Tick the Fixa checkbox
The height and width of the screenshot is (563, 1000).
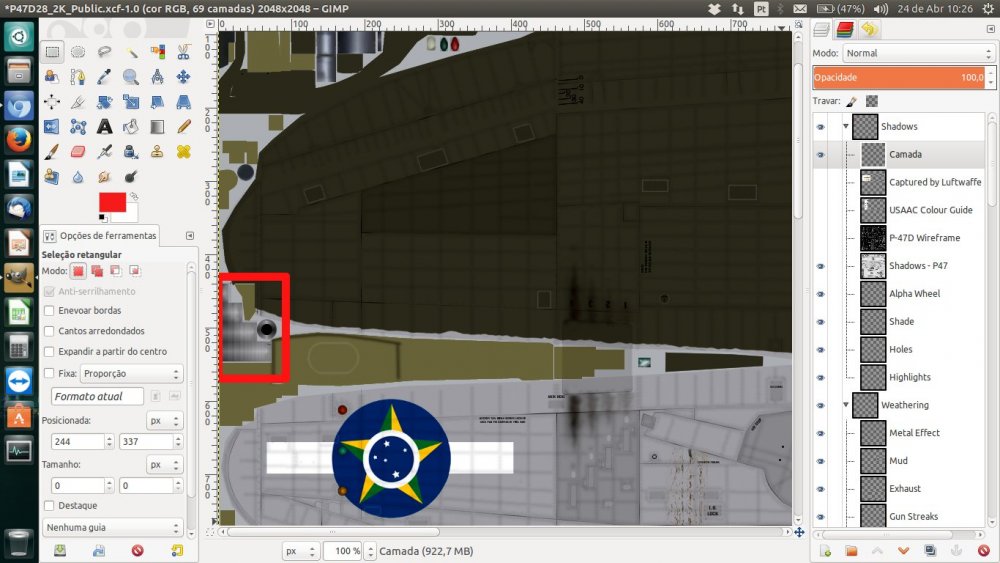(x=49, y=373)
